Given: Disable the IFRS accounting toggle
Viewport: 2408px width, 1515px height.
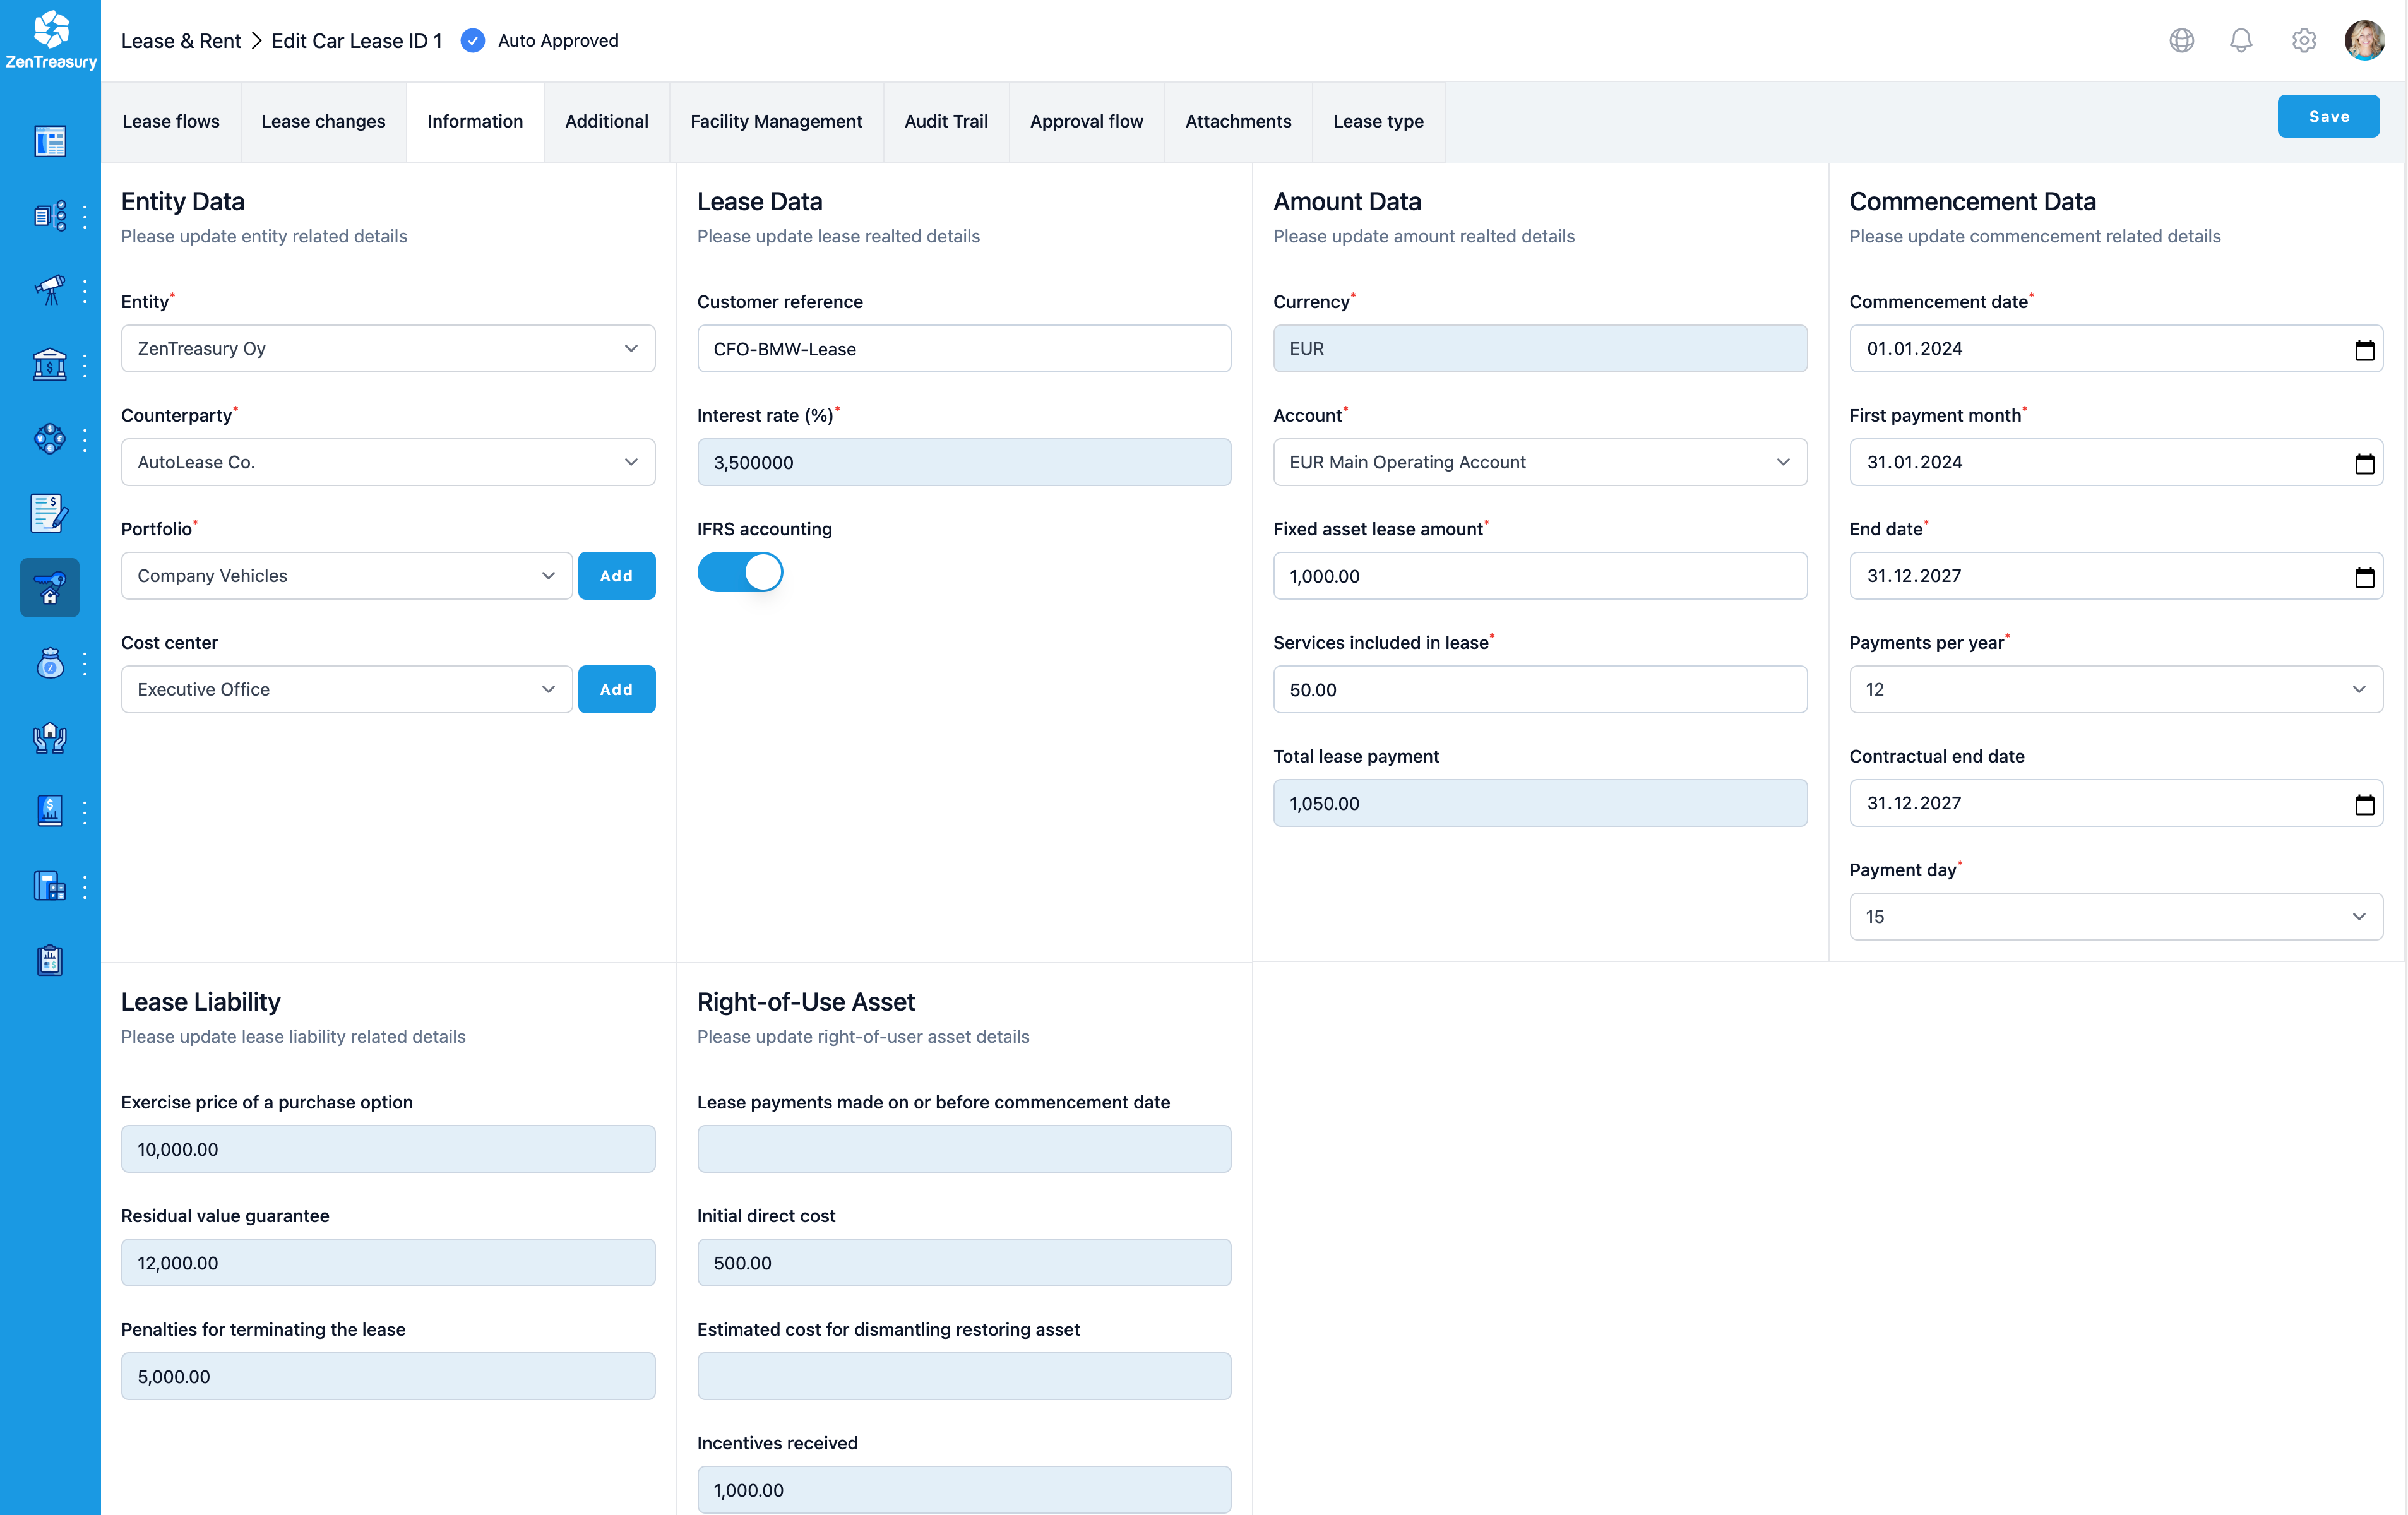Looking at the screenshot, I should tap(740, 571).
